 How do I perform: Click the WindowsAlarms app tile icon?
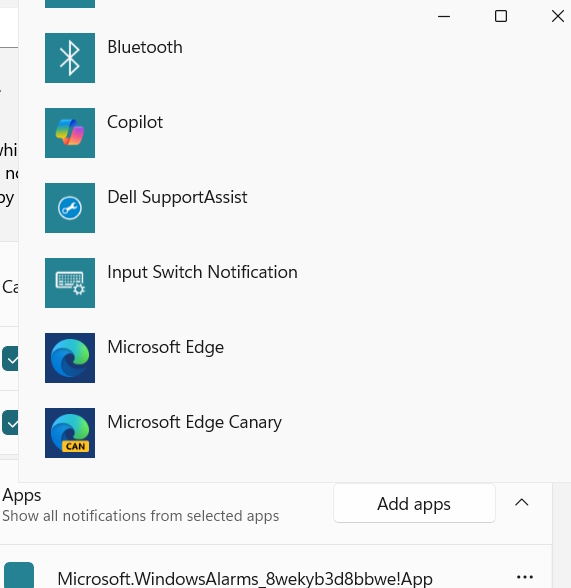pos(18,575)
